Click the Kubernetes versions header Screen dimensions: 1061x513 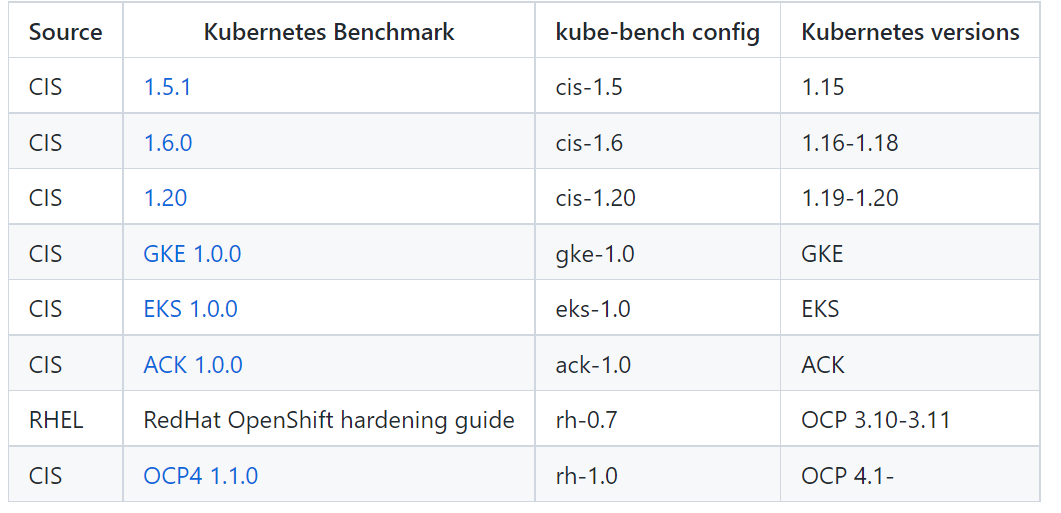coord(910,32)
